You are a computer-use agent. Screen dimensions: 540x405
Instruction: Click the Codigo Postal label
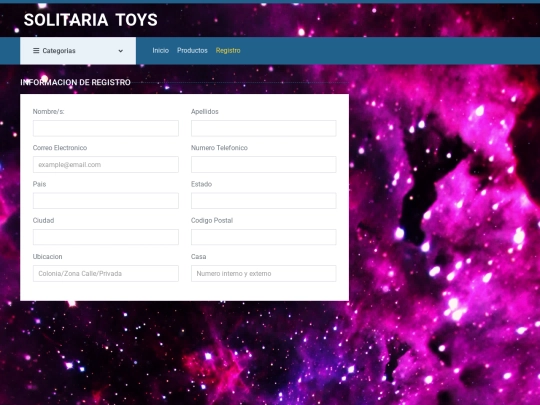(212, 220)
